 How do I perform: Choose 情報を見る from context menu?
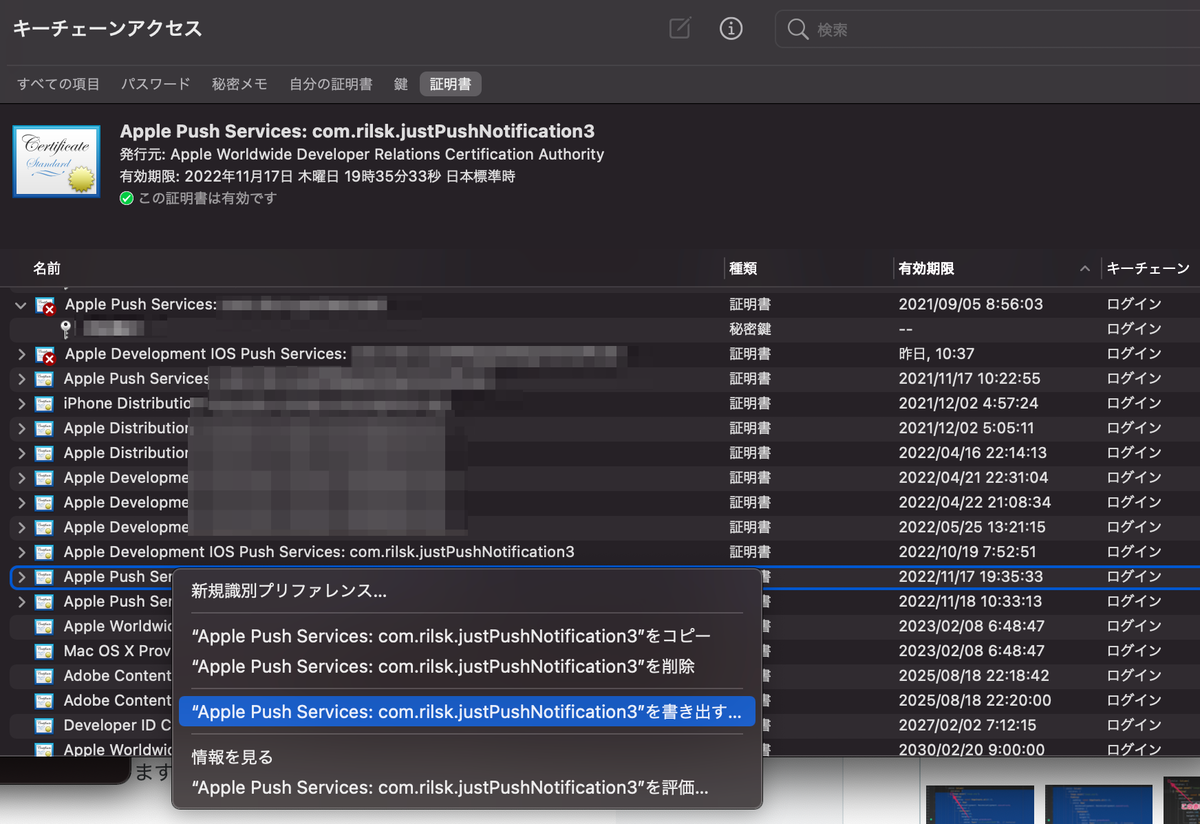(x=467, y=758)
